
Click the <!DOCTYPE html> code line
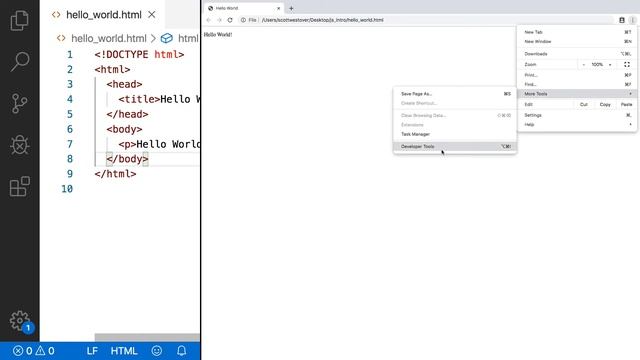139,54
